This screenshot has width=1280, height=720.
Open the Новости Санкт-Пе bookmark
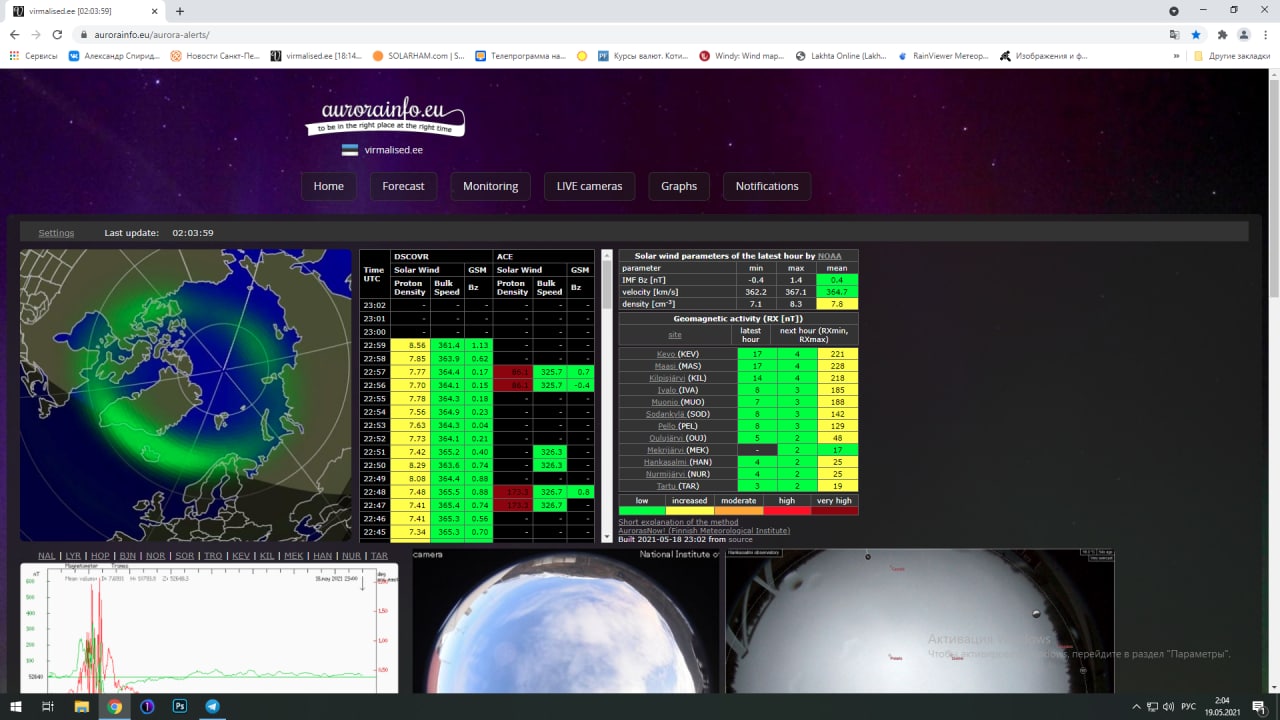pos(215,56)
